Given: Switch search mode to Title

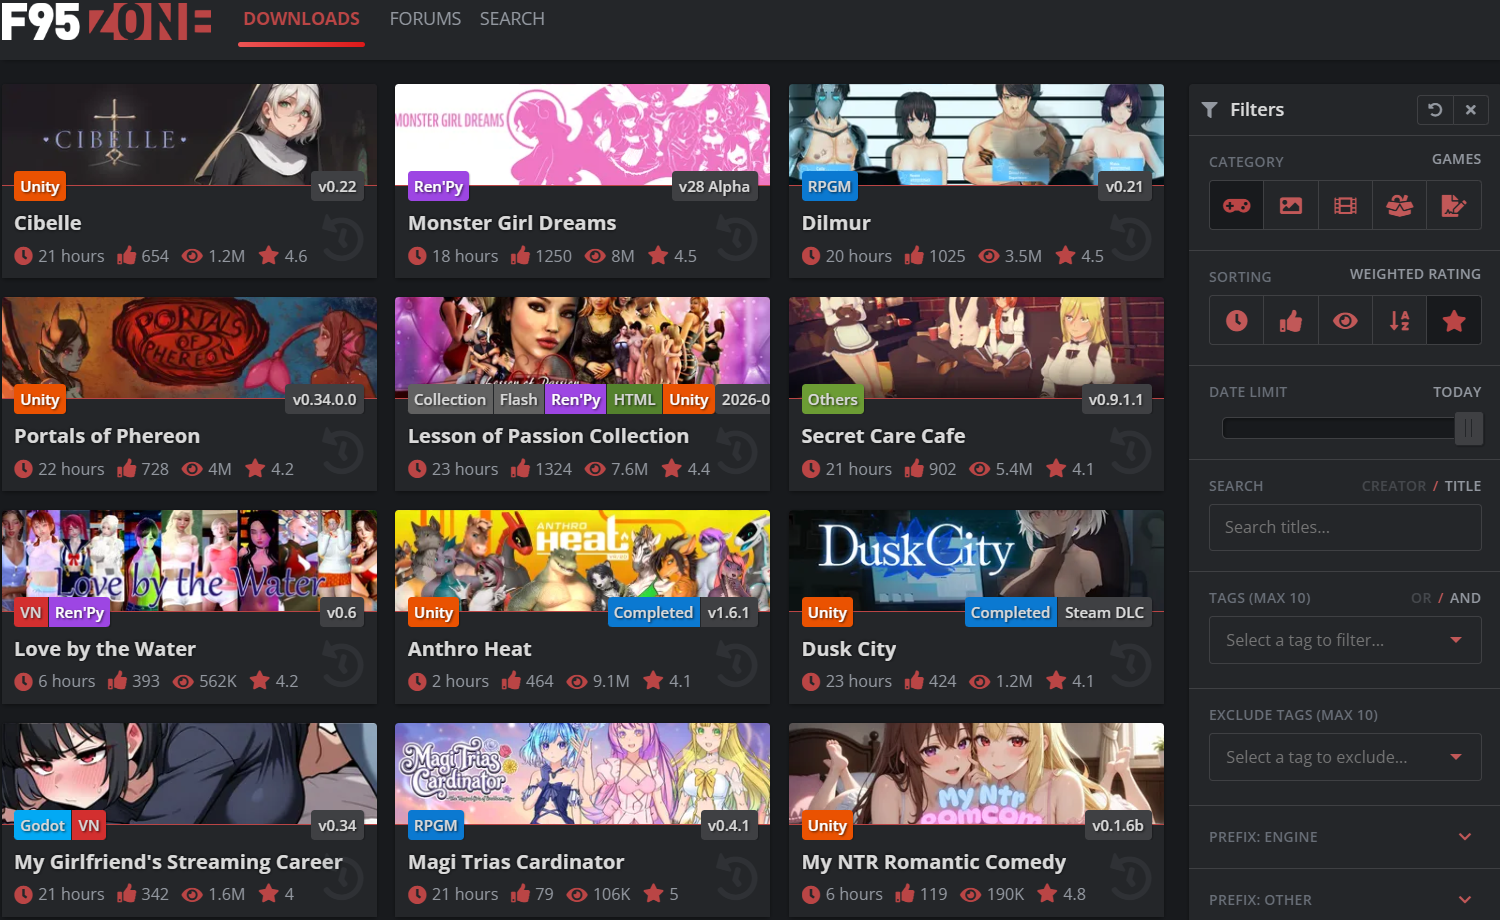Looking at the screenshot, I should [1463, 486].
